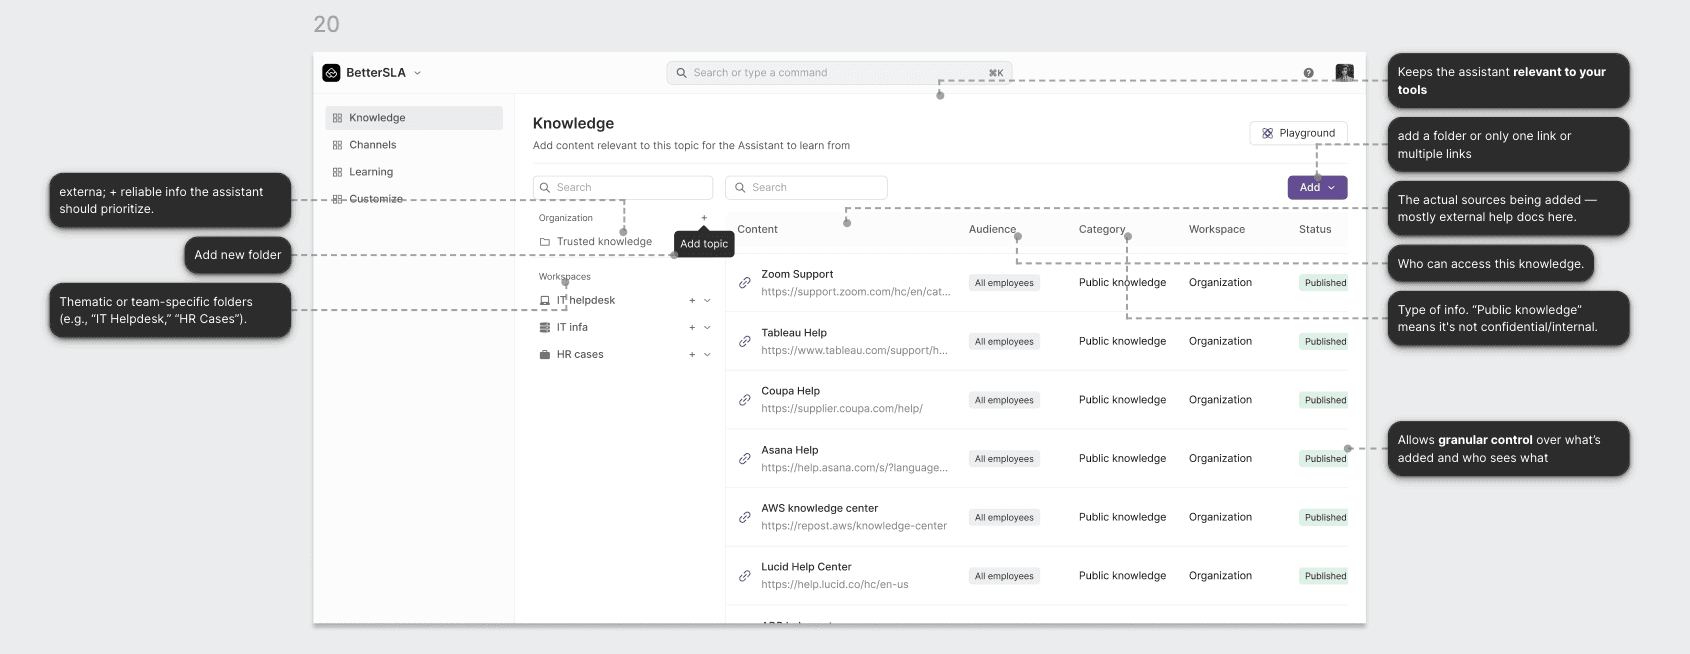The image size is (1690, 654).
Task: Click the link icon for Coupa Help
Action: (x=745, y=400)
